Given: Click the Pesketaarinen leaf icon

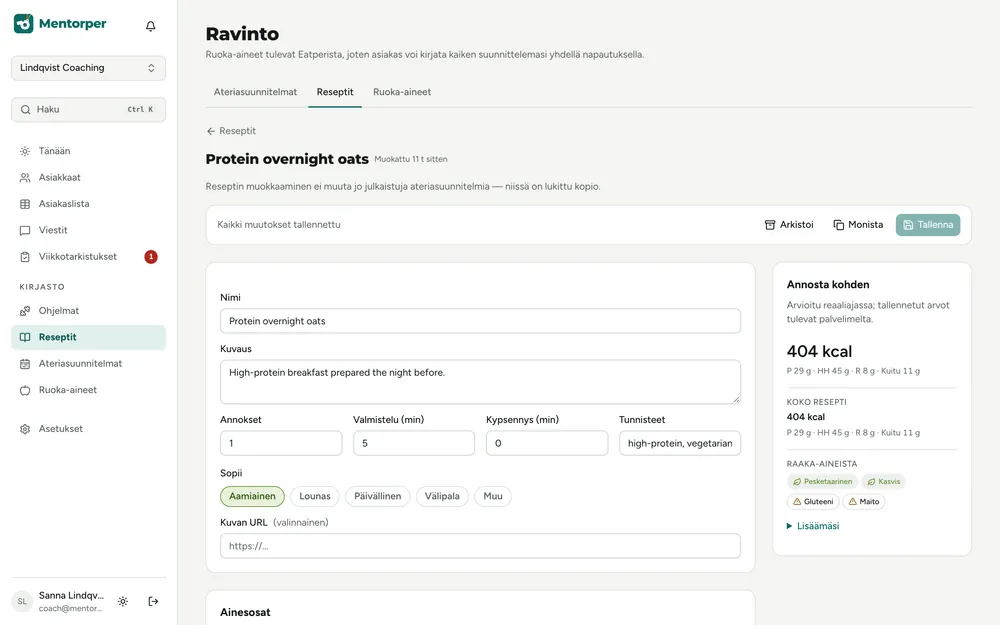Looking at the screenshot, I should [x=797, y=482].
